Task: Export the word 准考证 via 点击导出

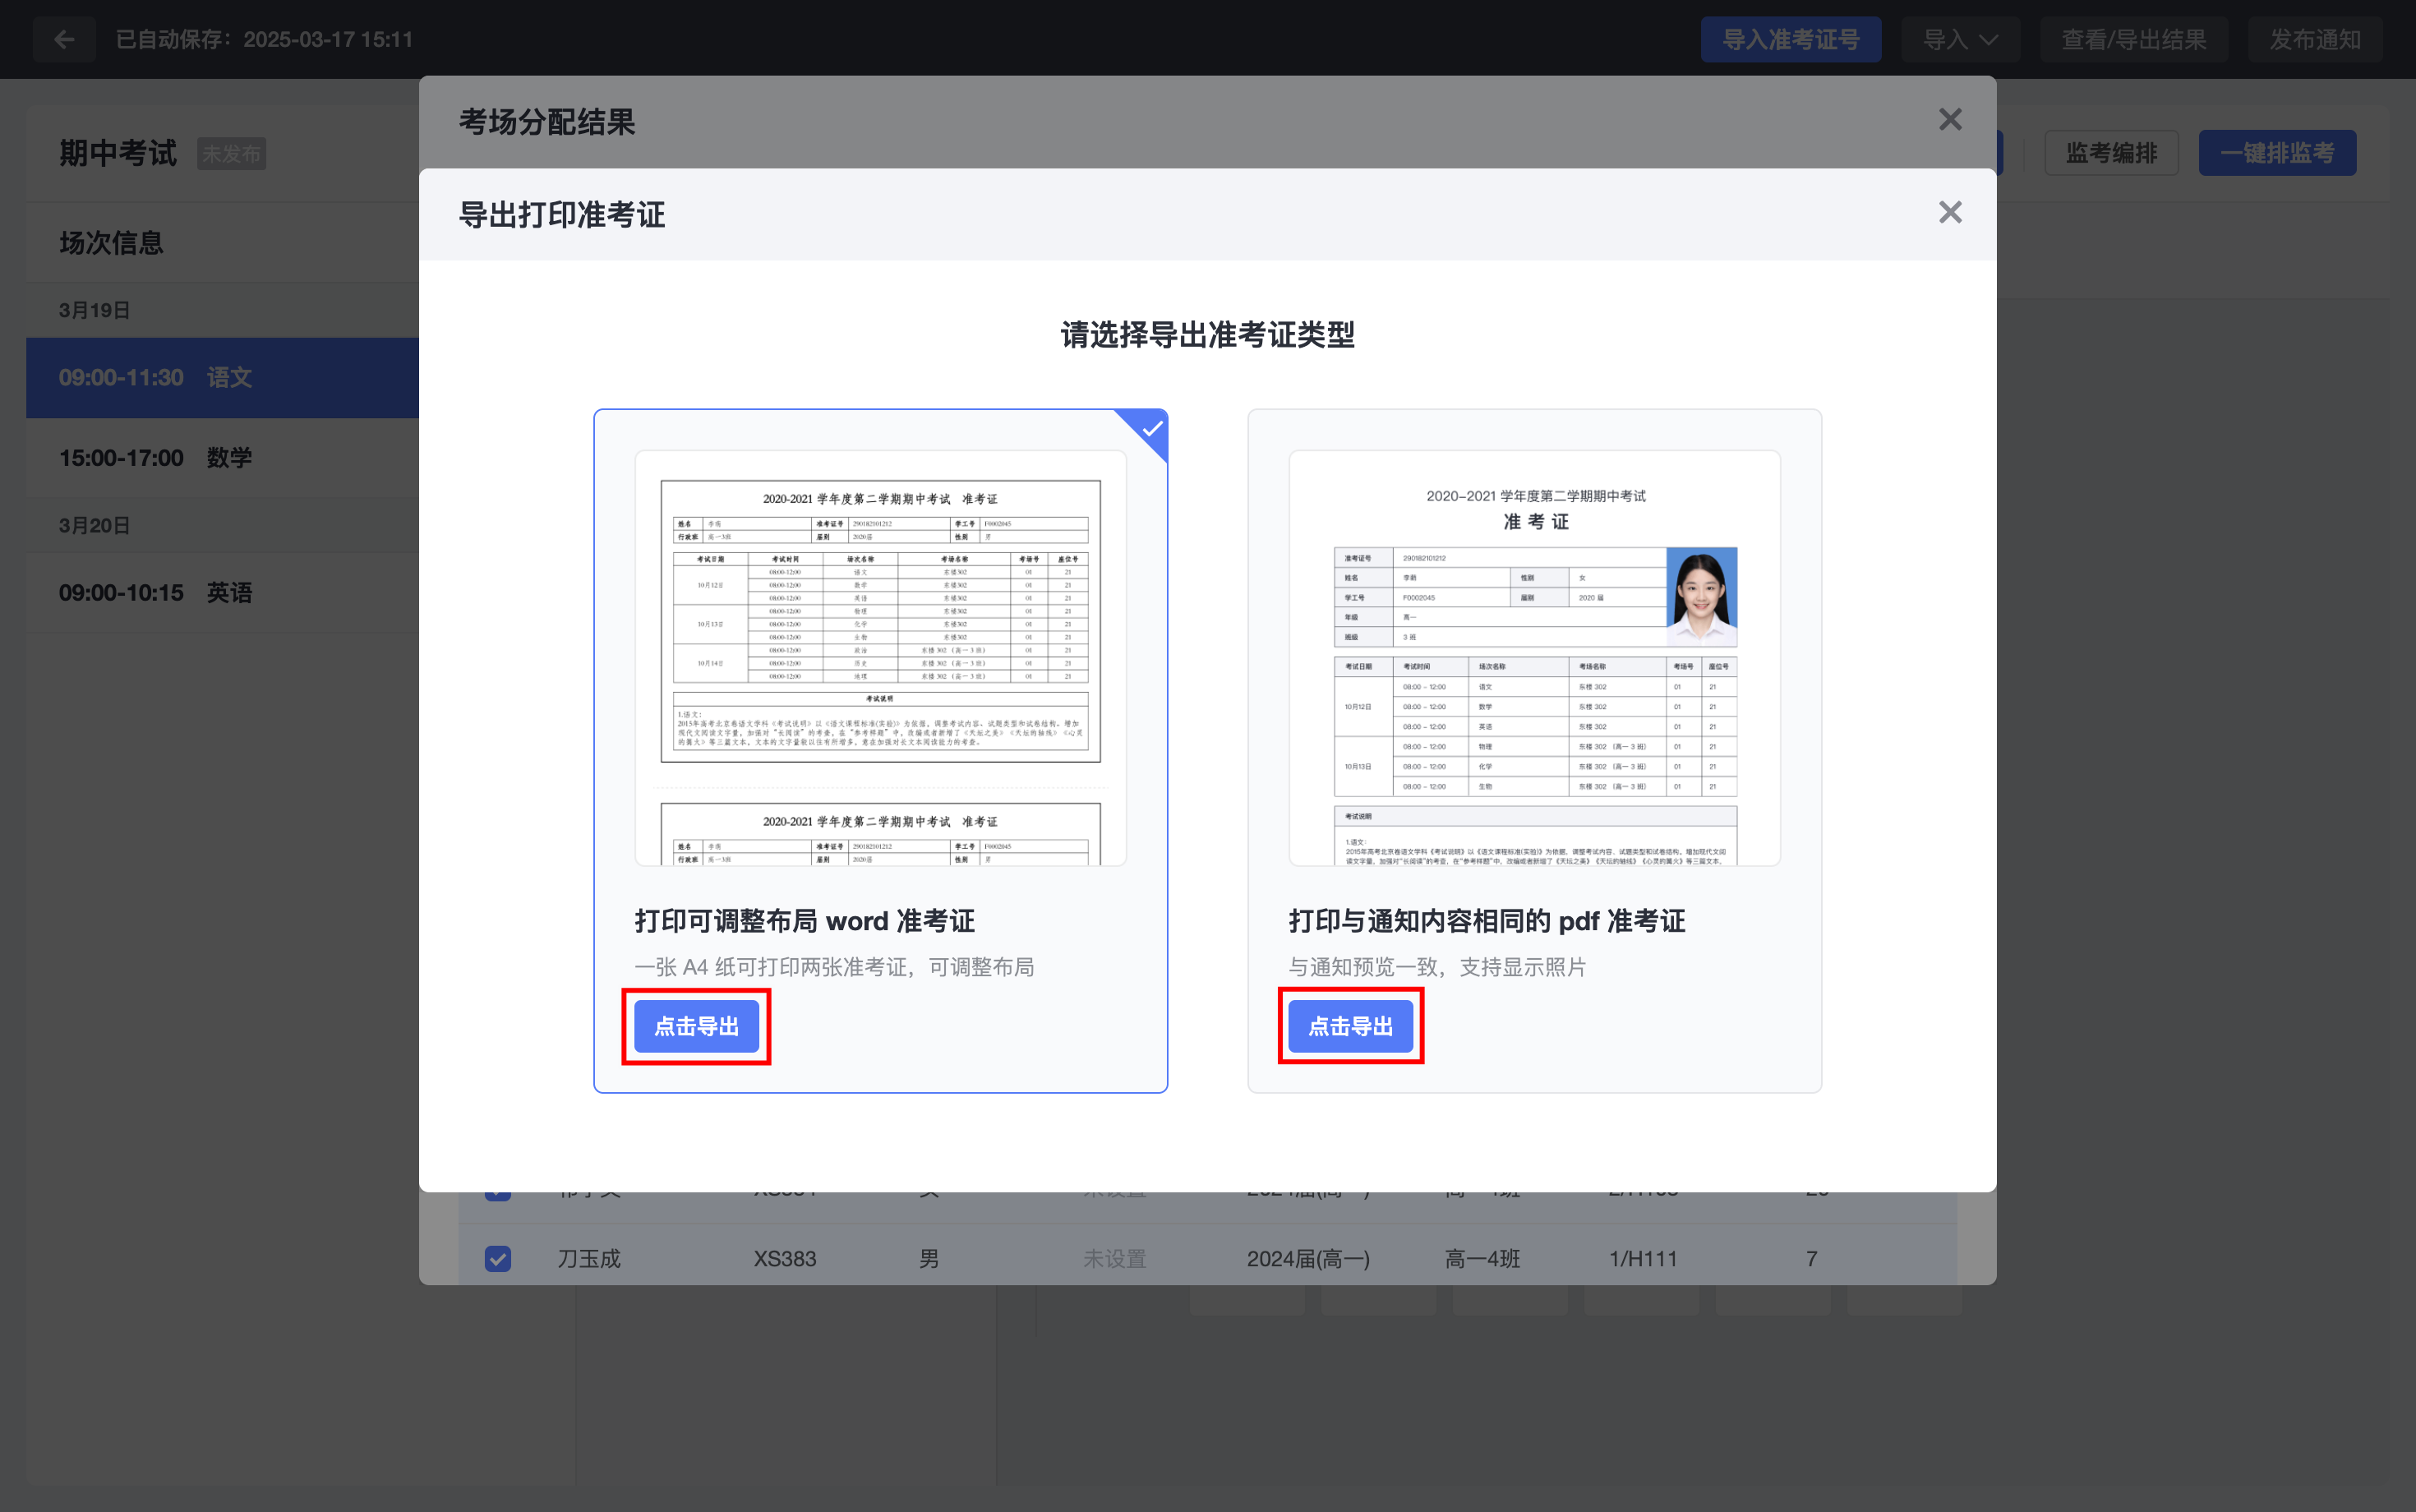Action: tap(696, 1026)
